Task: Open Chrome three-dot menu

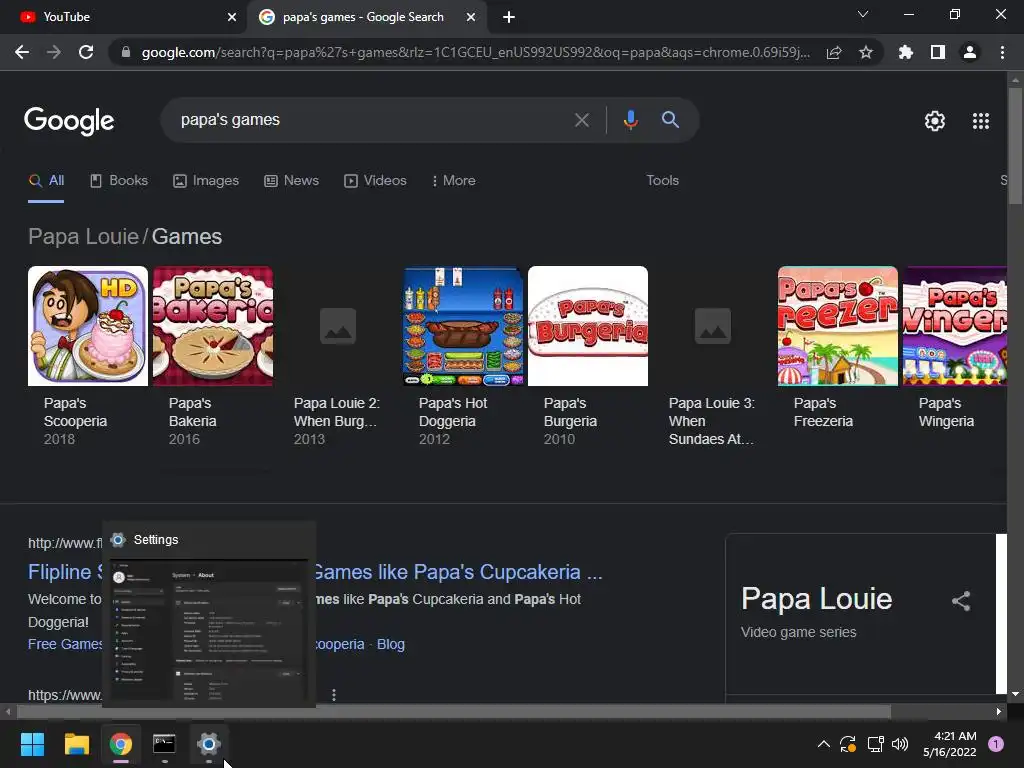Action: tap(1002, 52)
